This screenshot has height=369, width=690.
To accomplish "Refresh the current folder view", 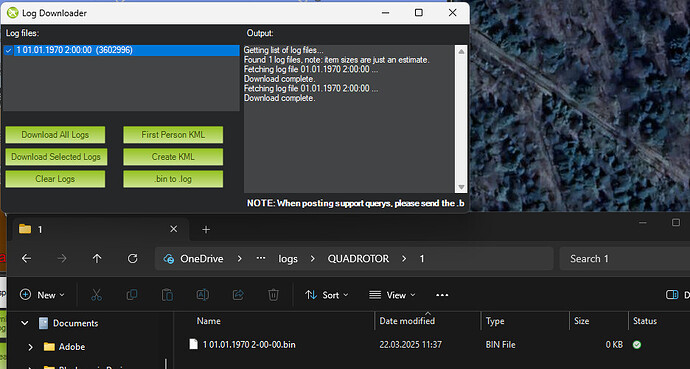I will [132, 259].
